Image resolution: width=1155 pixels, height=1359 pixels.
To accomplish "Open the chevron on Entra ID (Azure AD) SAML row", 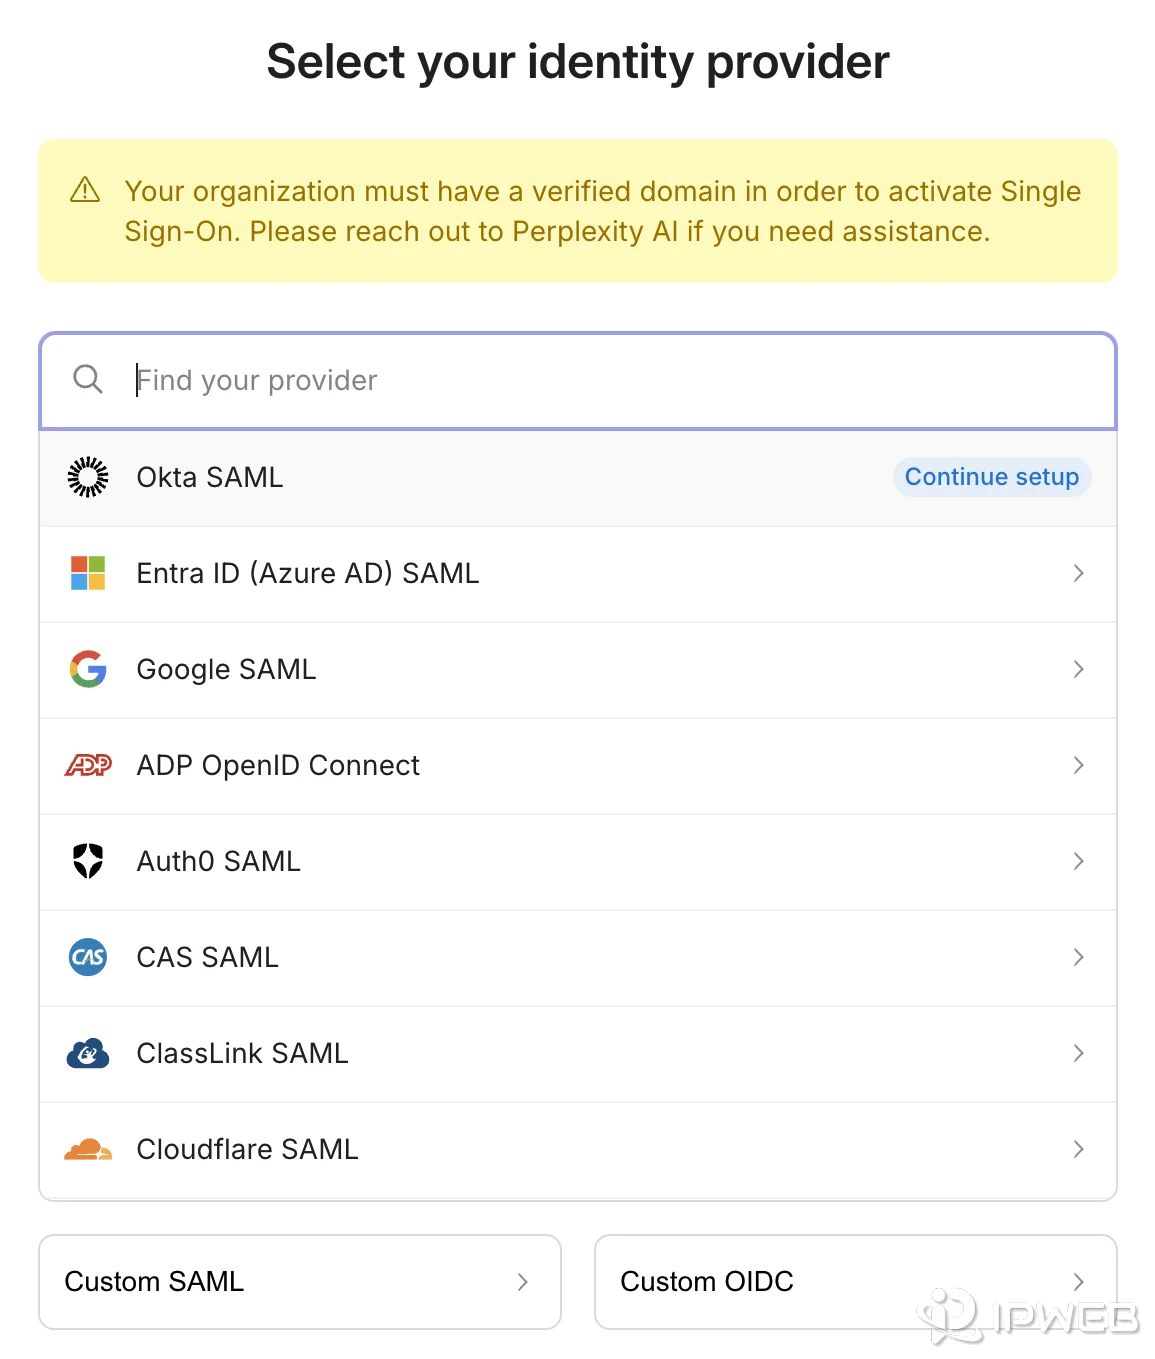I will (1078, 573).
